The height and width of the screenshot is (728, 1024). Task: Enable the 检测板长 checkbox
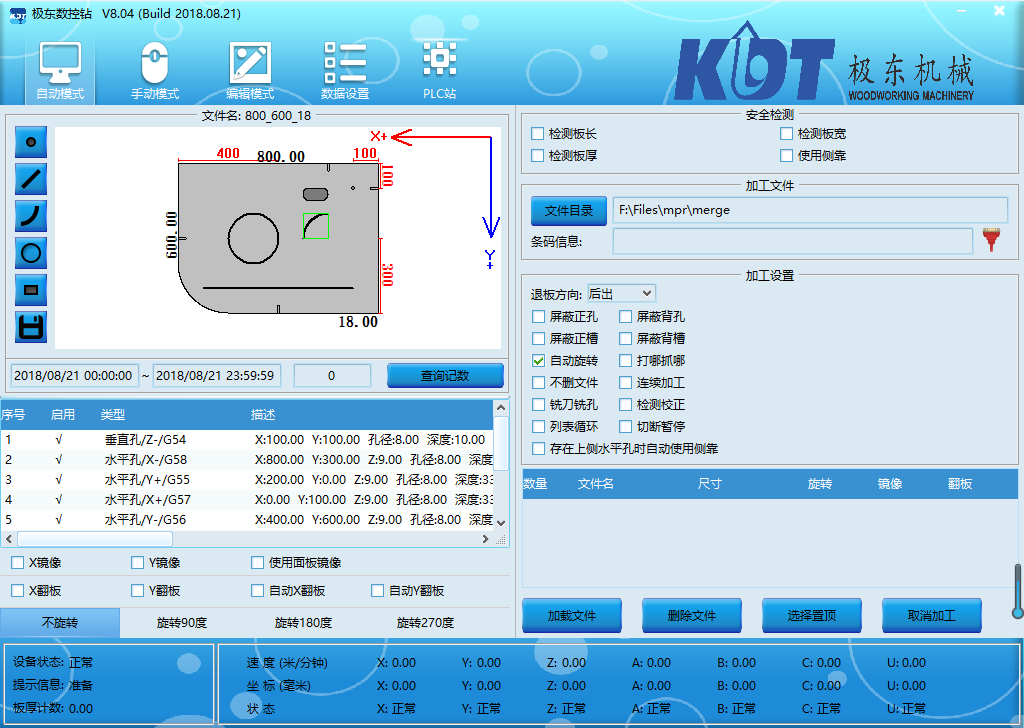click(x=538, y=134)
